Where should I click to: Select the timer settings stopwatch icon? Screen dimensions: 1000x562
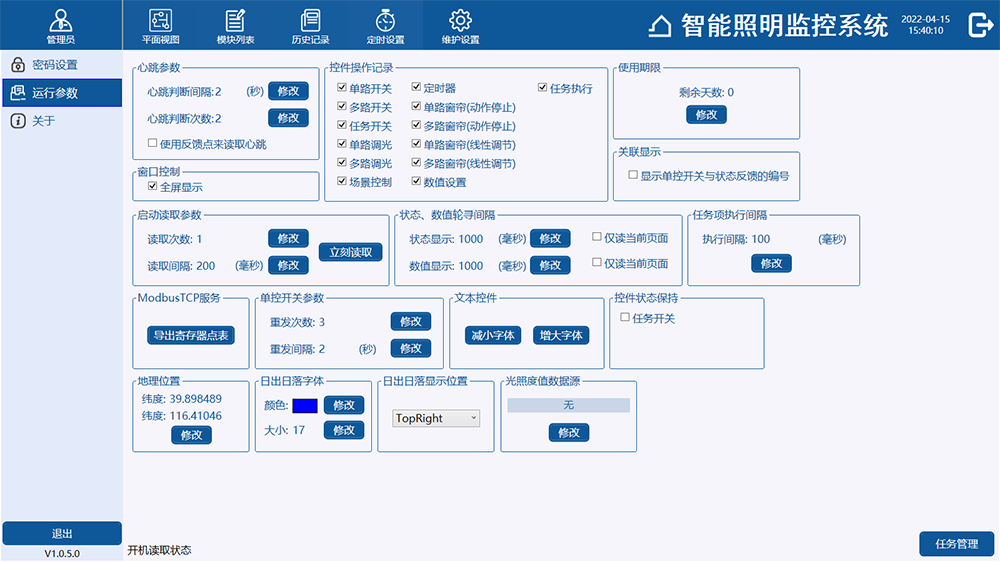coord(385,20)
